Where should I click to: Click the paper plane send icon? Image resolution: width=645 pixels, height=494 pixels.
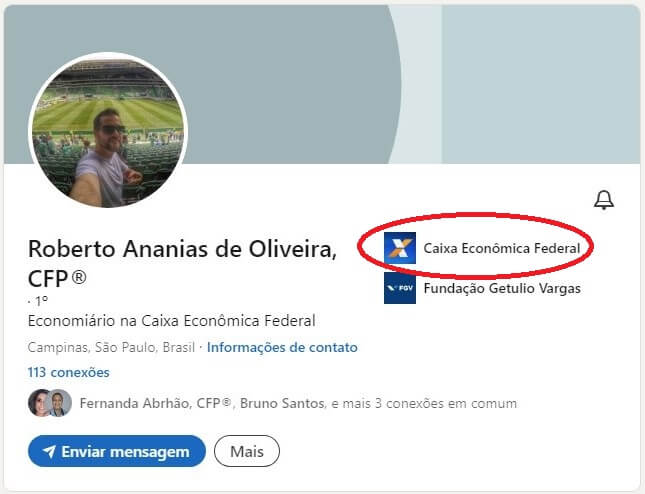(x=49, y=451)
